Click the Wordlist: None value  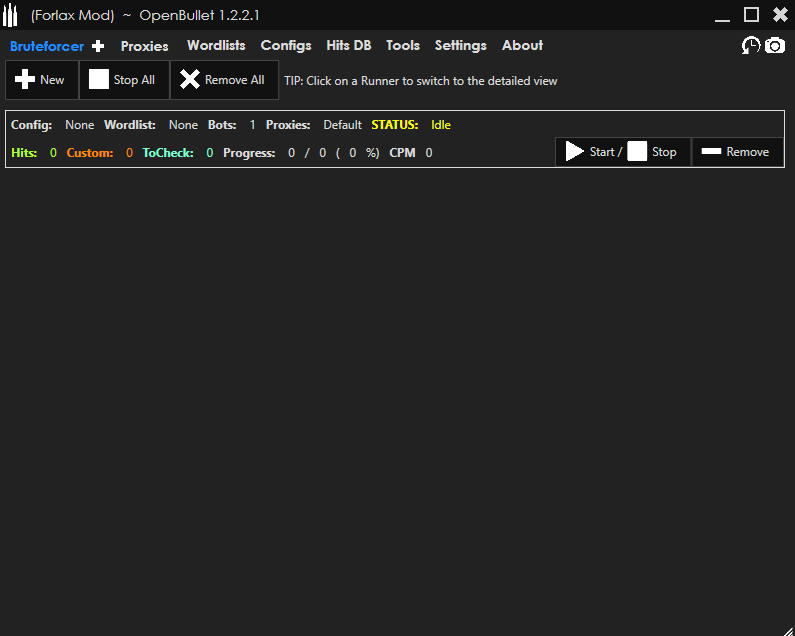point(183,125)
